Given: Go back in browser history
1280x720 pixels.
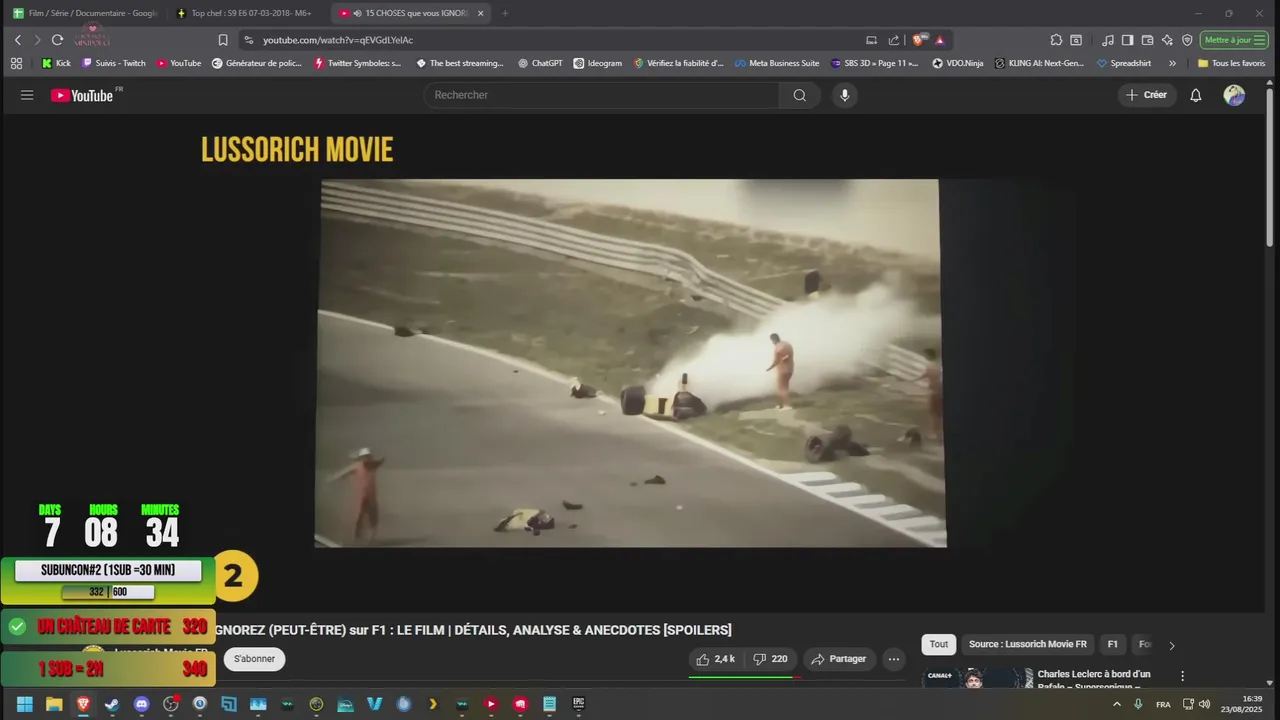Looking at the screenshot, I should pos(18,40).
